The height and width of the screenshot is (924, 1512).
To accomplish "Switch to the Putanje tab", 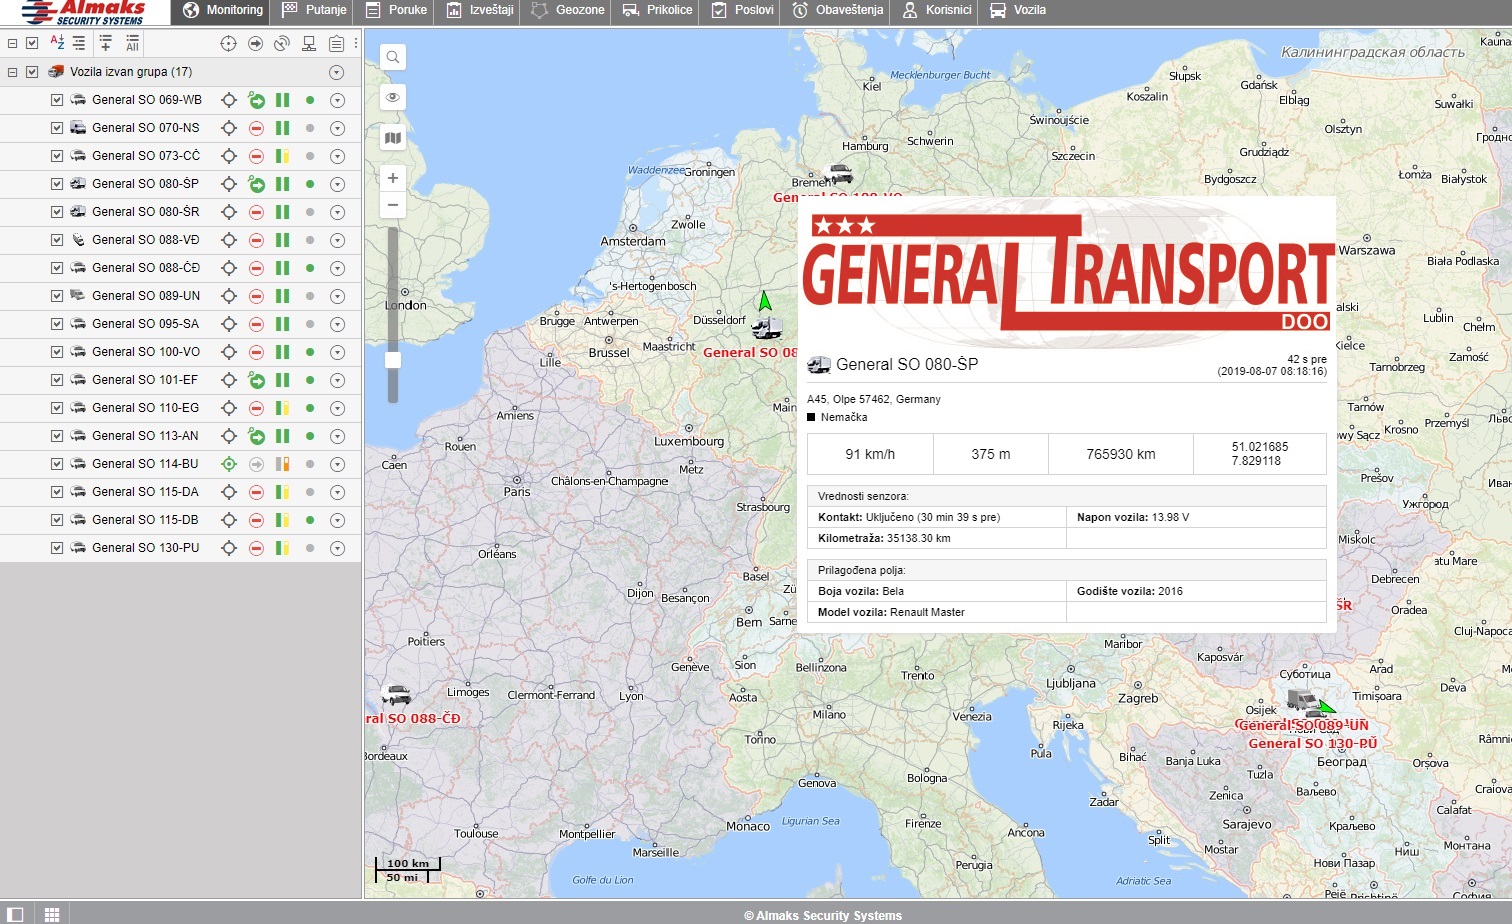I will (314, 10).
